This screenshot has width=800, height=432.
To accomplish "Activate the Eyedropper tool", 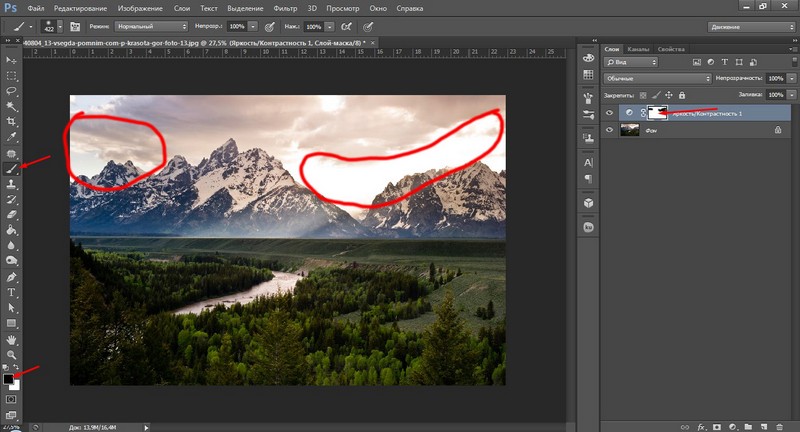I will point(12,137).
